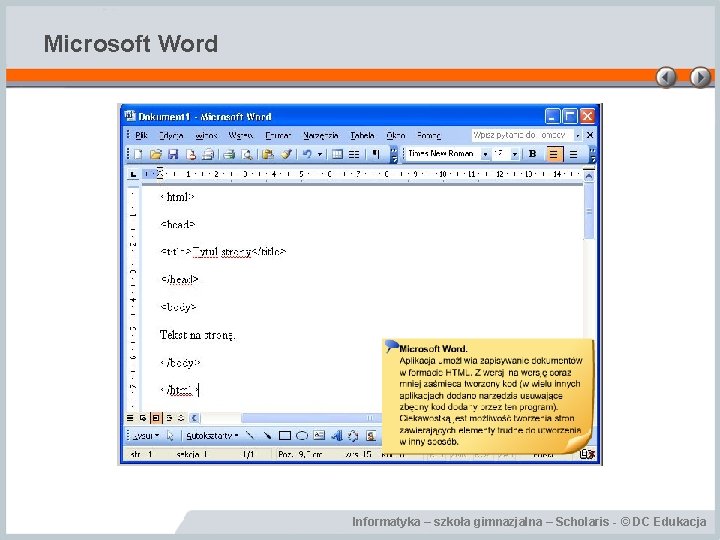Image resolution: width=720 pixels, height=540 pixels.
Task: Click the print icon in the toolbar
Action: tap(229, 154)
